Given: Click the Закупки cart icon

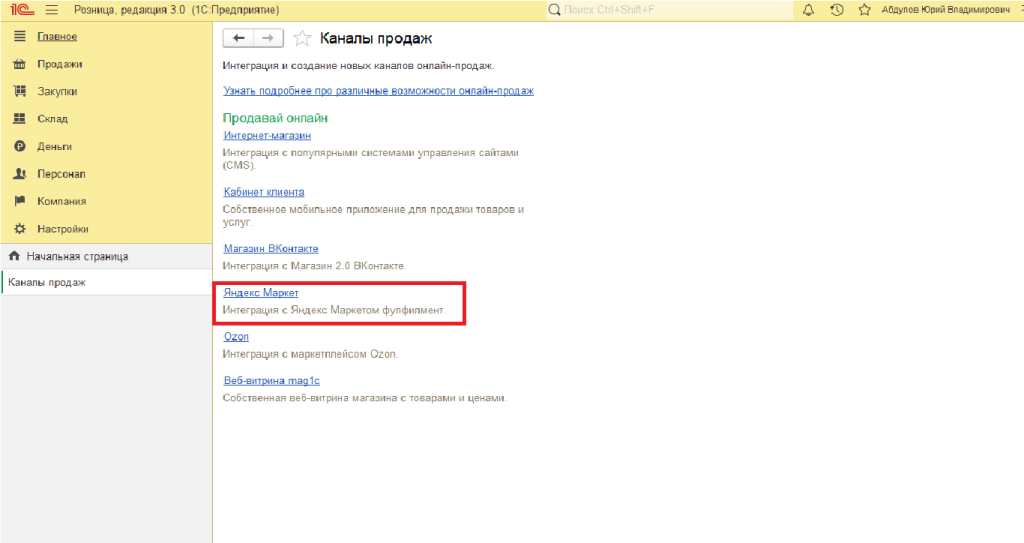Looking at the screenshot, I should coord(20,91).
